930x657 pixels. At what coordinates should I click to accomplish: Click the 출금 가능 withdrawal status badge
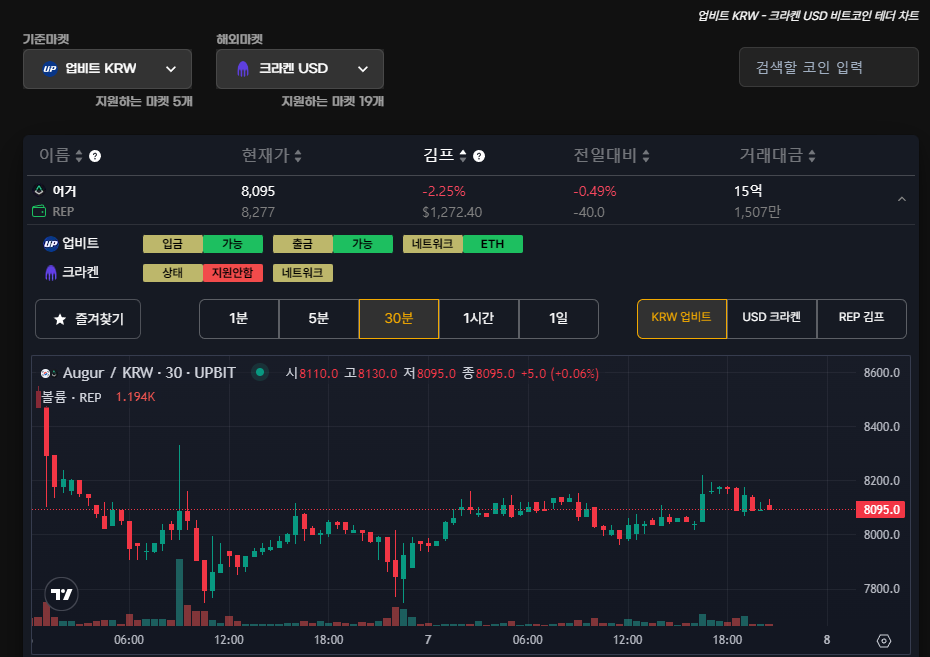pyautogui.click(x=333, y=244)
